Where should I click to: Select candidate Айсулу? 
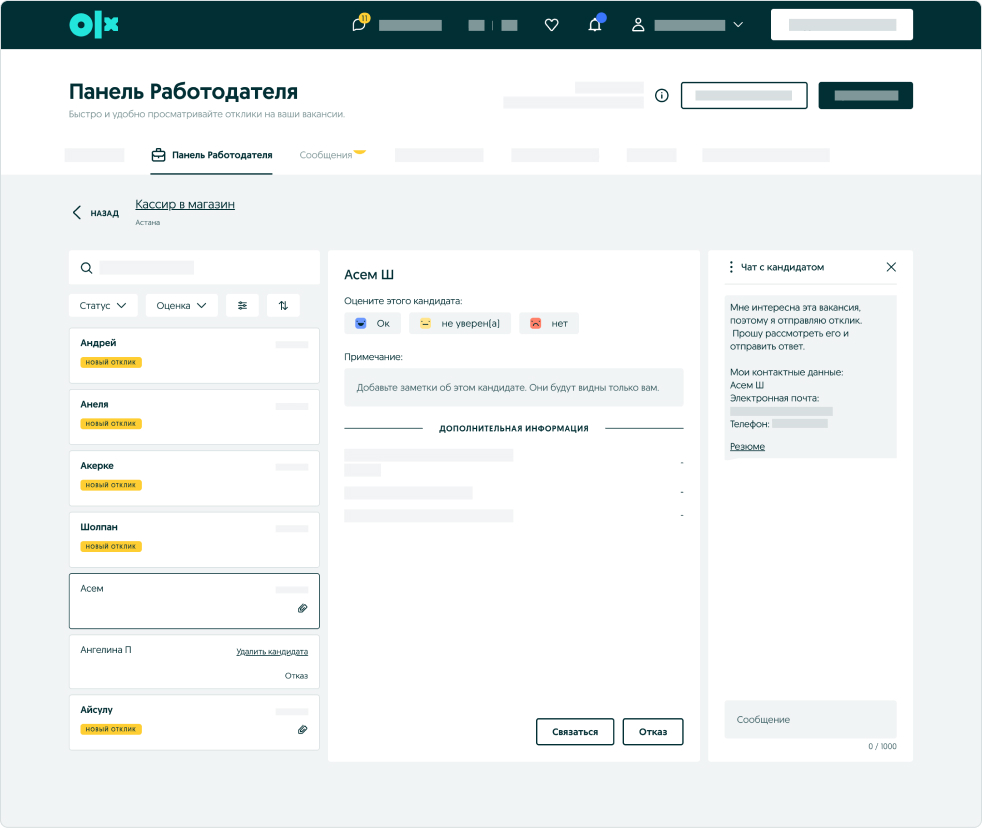(x=194, y=723)
